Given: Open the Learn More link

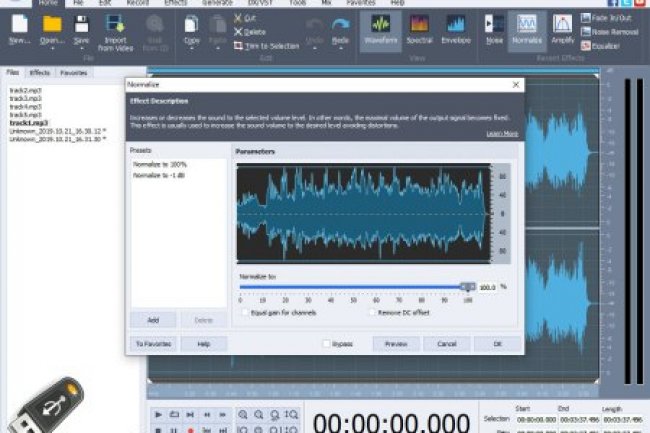Looking at the screenshot, I should coord(501,133).
